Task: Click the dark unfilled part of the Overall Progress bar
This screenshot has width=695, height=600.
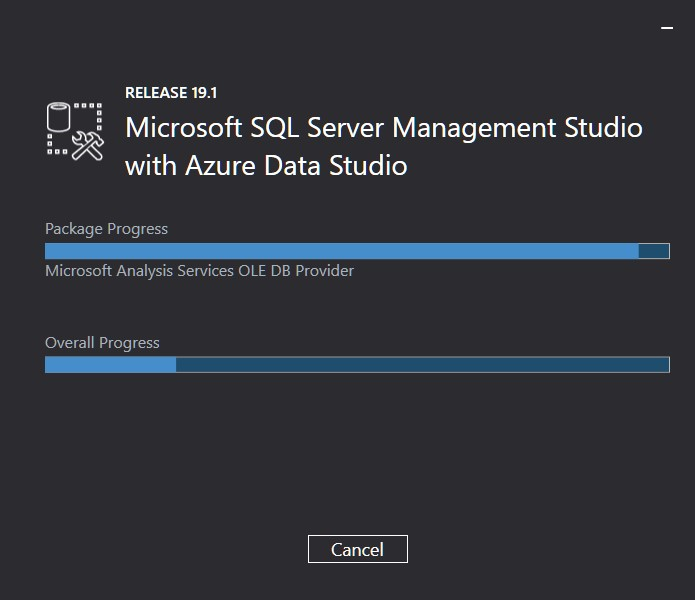Action: (x=422, y=365)
